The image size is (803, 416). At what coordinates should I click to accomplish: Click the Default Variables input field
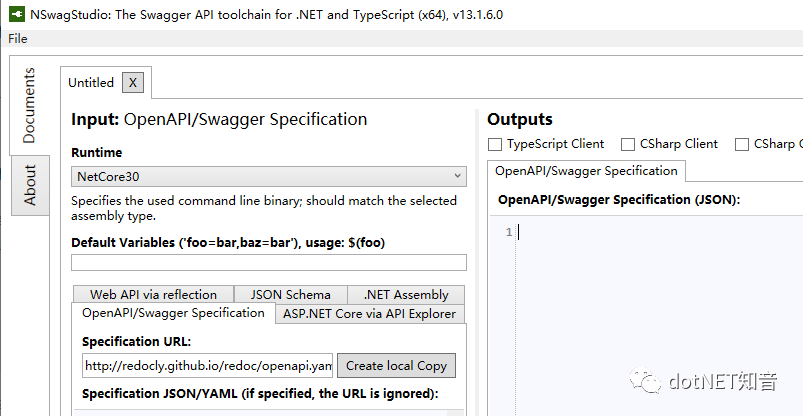268,262
